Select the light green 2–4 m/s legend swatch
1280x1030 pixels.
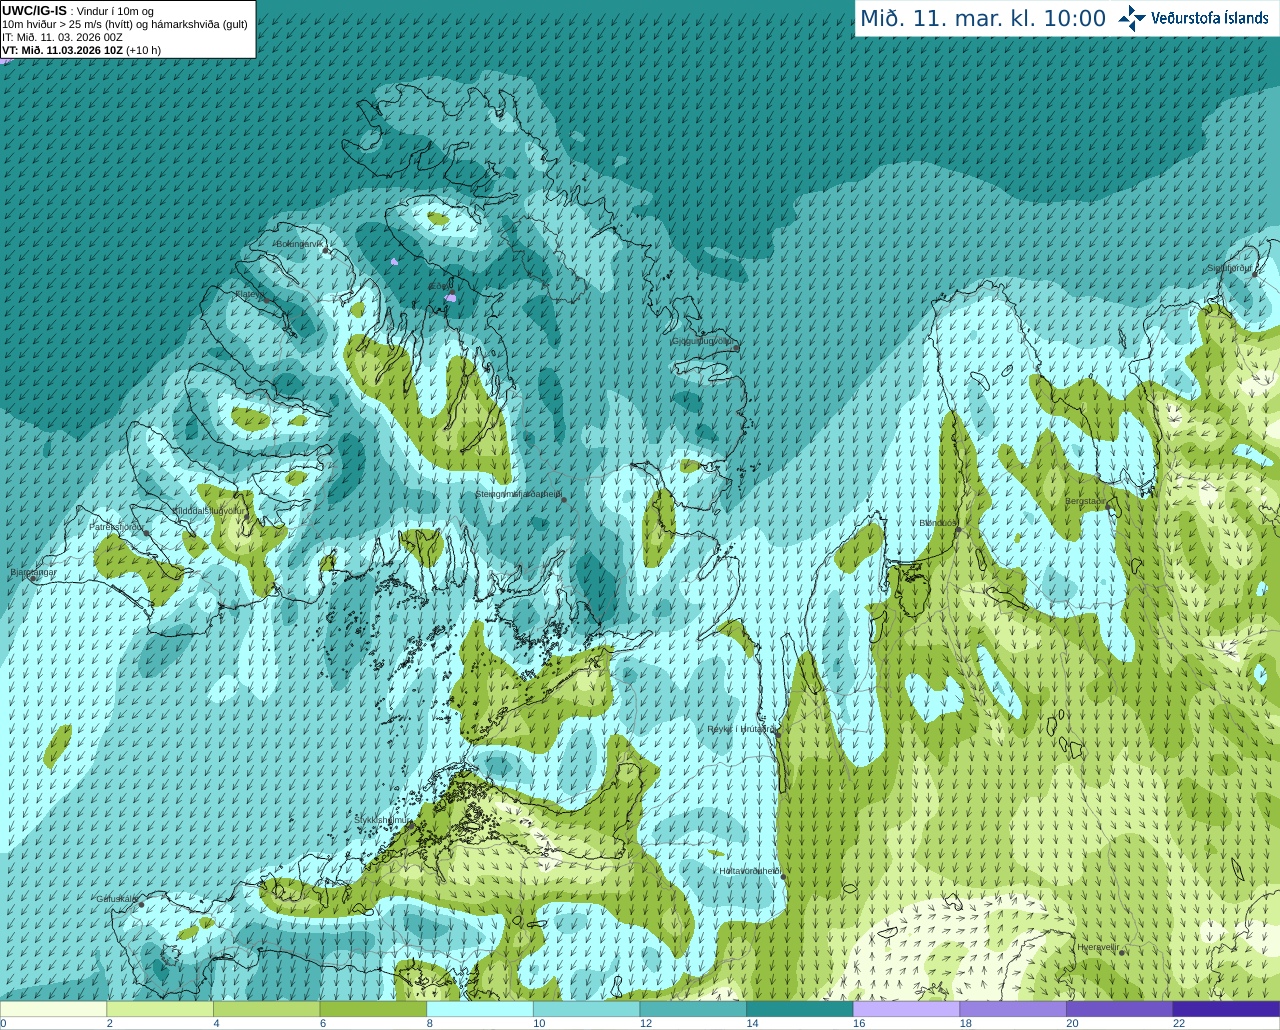[160, 1009]
